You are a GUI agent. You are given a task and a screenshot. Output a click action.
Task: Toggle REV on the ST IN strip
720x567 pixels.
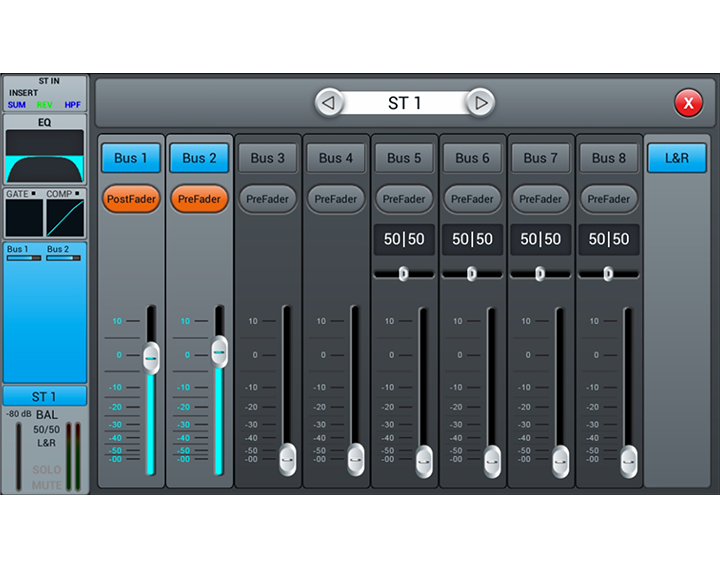pos(45,105)
